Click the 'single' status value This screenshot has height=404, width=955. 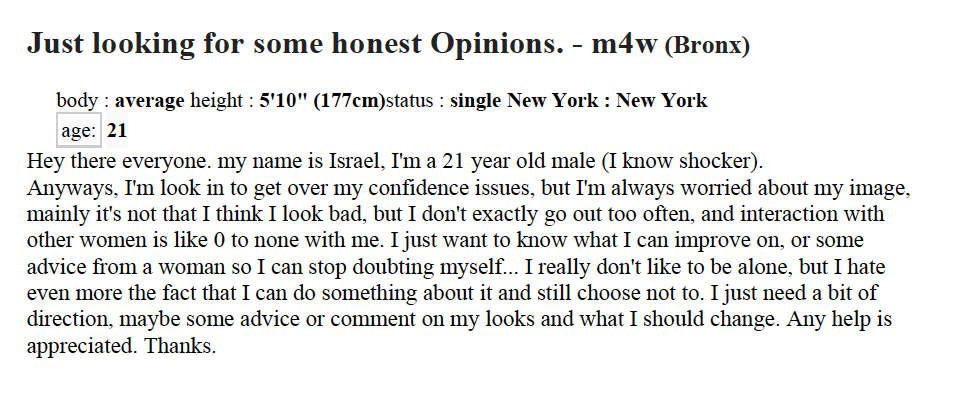476,100
